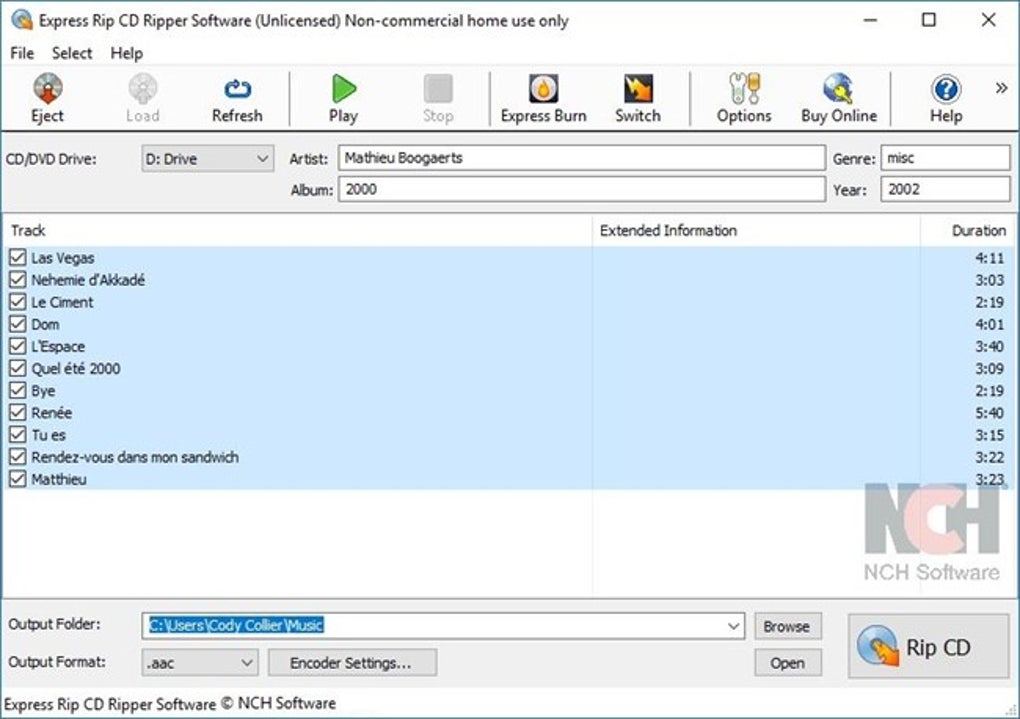Click the Buy Online toolbar icon
Viewport: 1020px width, 719px height.
(x=839, y=88)
